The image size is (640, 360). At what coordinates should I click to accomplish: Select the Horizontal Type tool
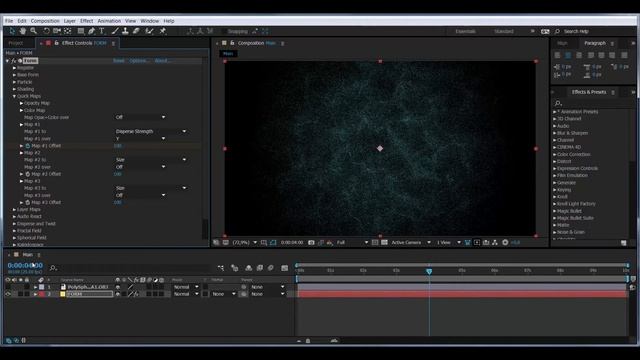102,31
